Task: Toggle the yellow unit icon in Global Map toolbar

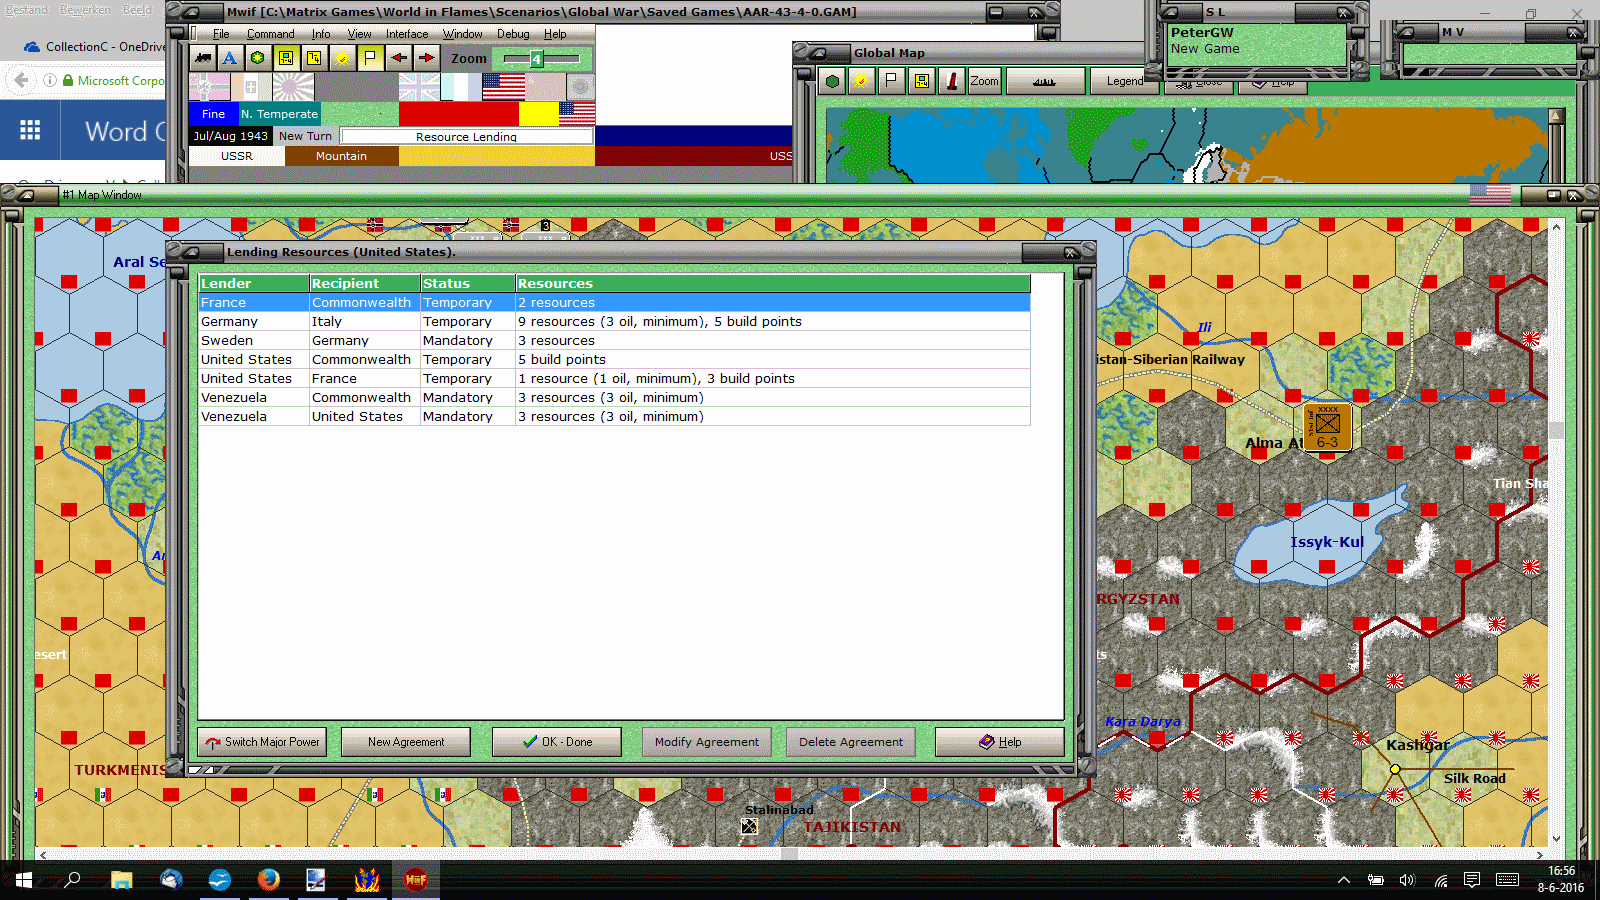Action: point(921,81)
